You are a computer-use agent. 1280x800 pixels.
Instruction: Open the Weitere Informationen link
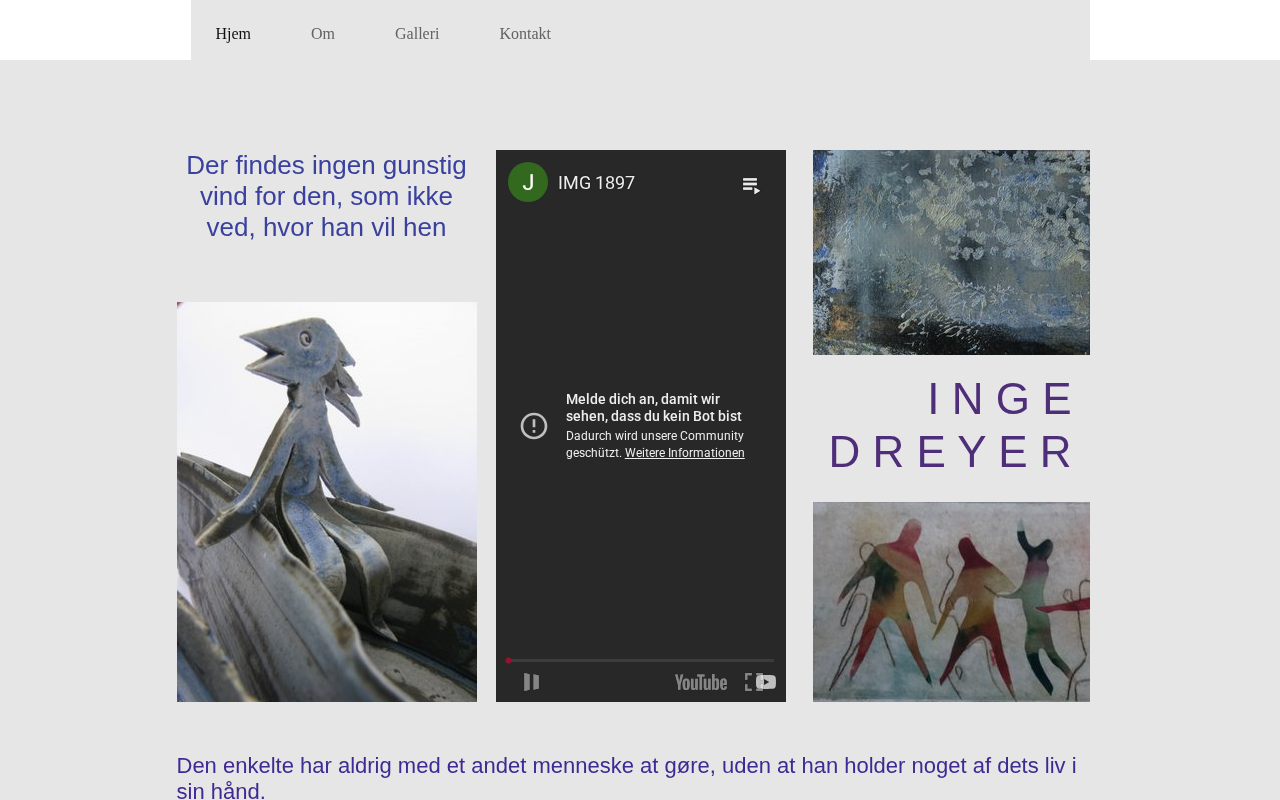(x=684, y=453)
